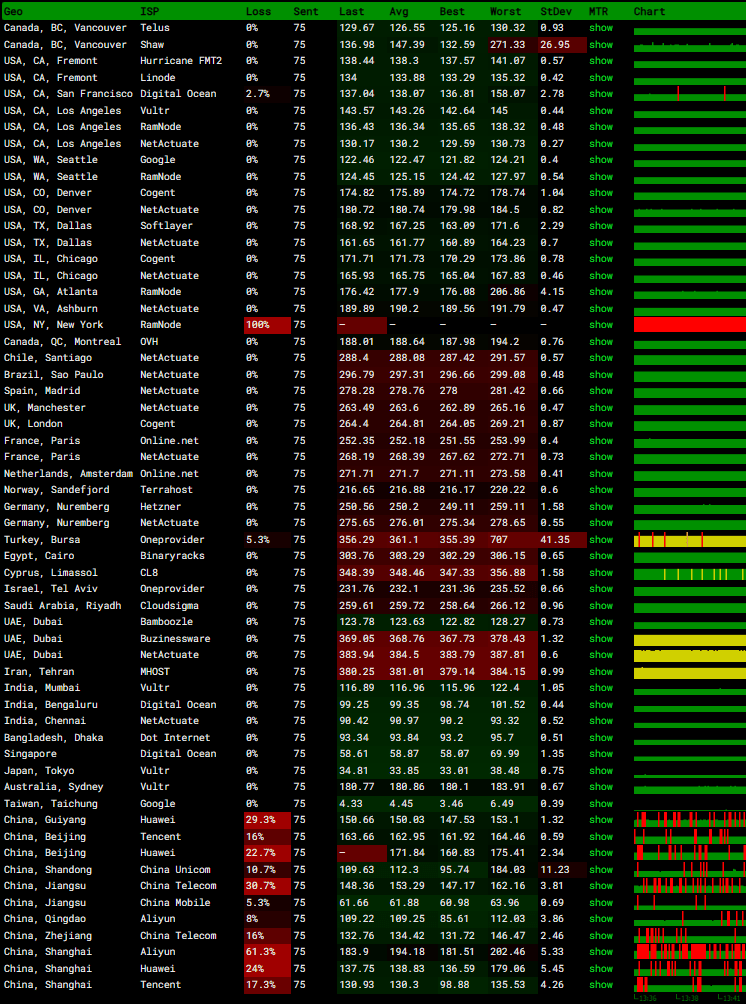The width and height of the screenshot is (746, 1004).
Task: Click the 'Binaryracks' ISP cell
Action: coord(172,556)
